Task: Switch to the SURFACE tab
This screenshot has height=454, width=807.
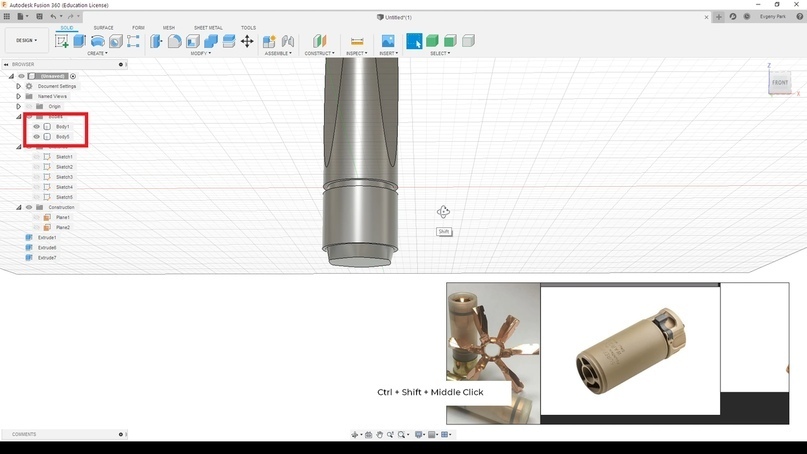Action: coord(103,28)
